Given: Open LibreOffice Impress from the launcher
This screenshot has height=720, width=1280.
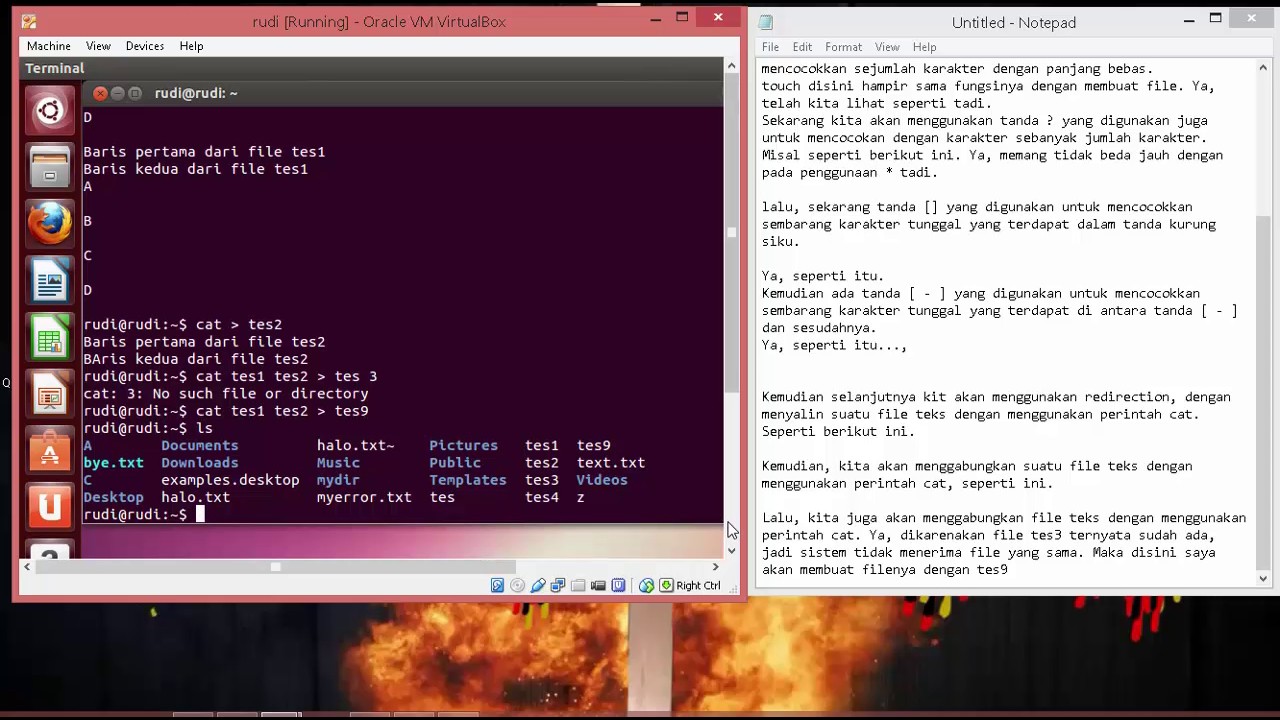Looking at the screenshot, I should coord(50,395).
